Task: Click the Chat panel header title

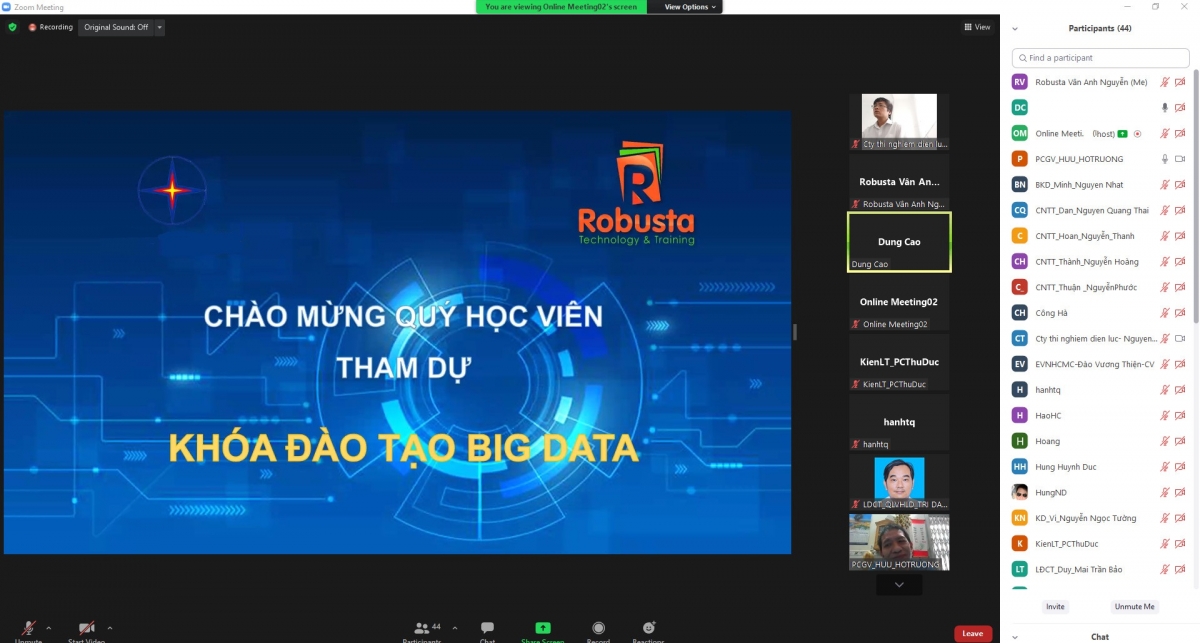Action: (1100, 636)
